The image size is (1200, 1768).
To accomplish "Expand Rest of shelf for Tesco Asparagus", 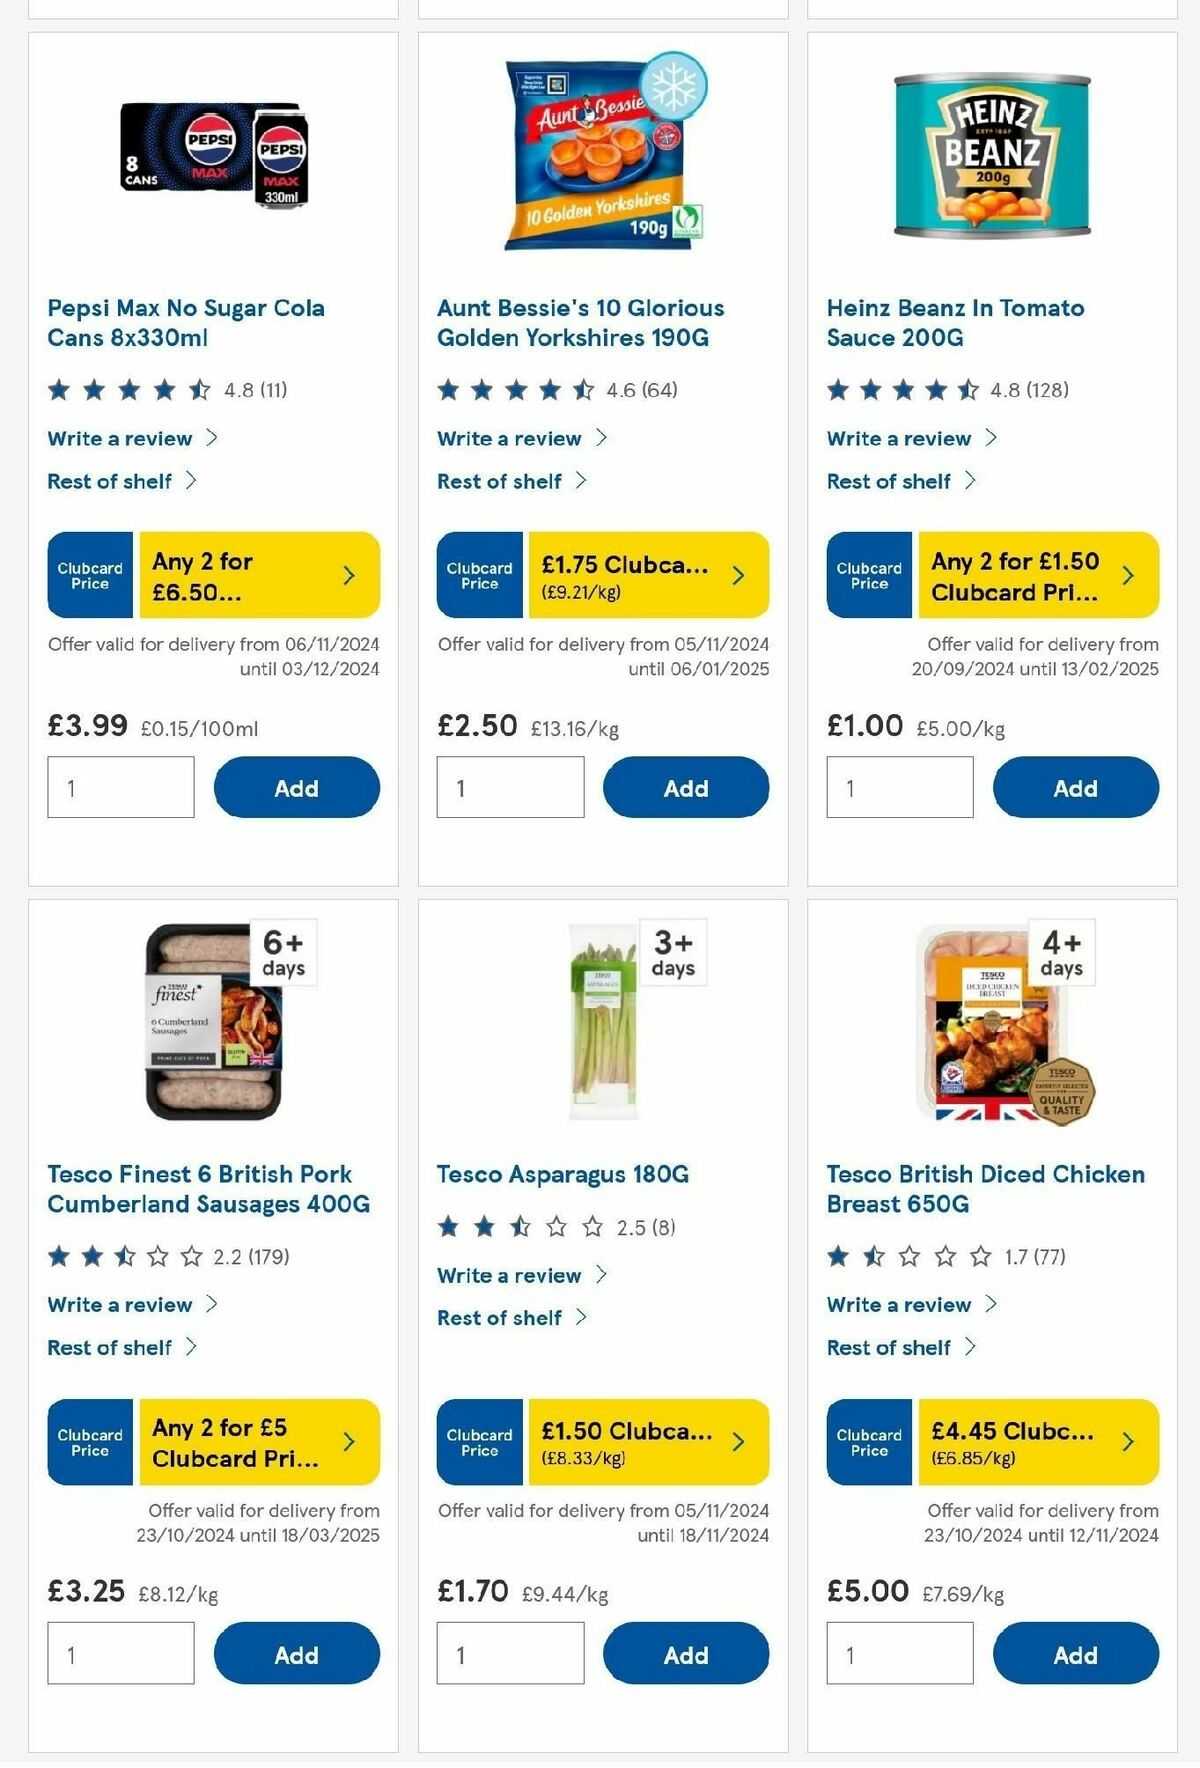I will point(498,1317).
